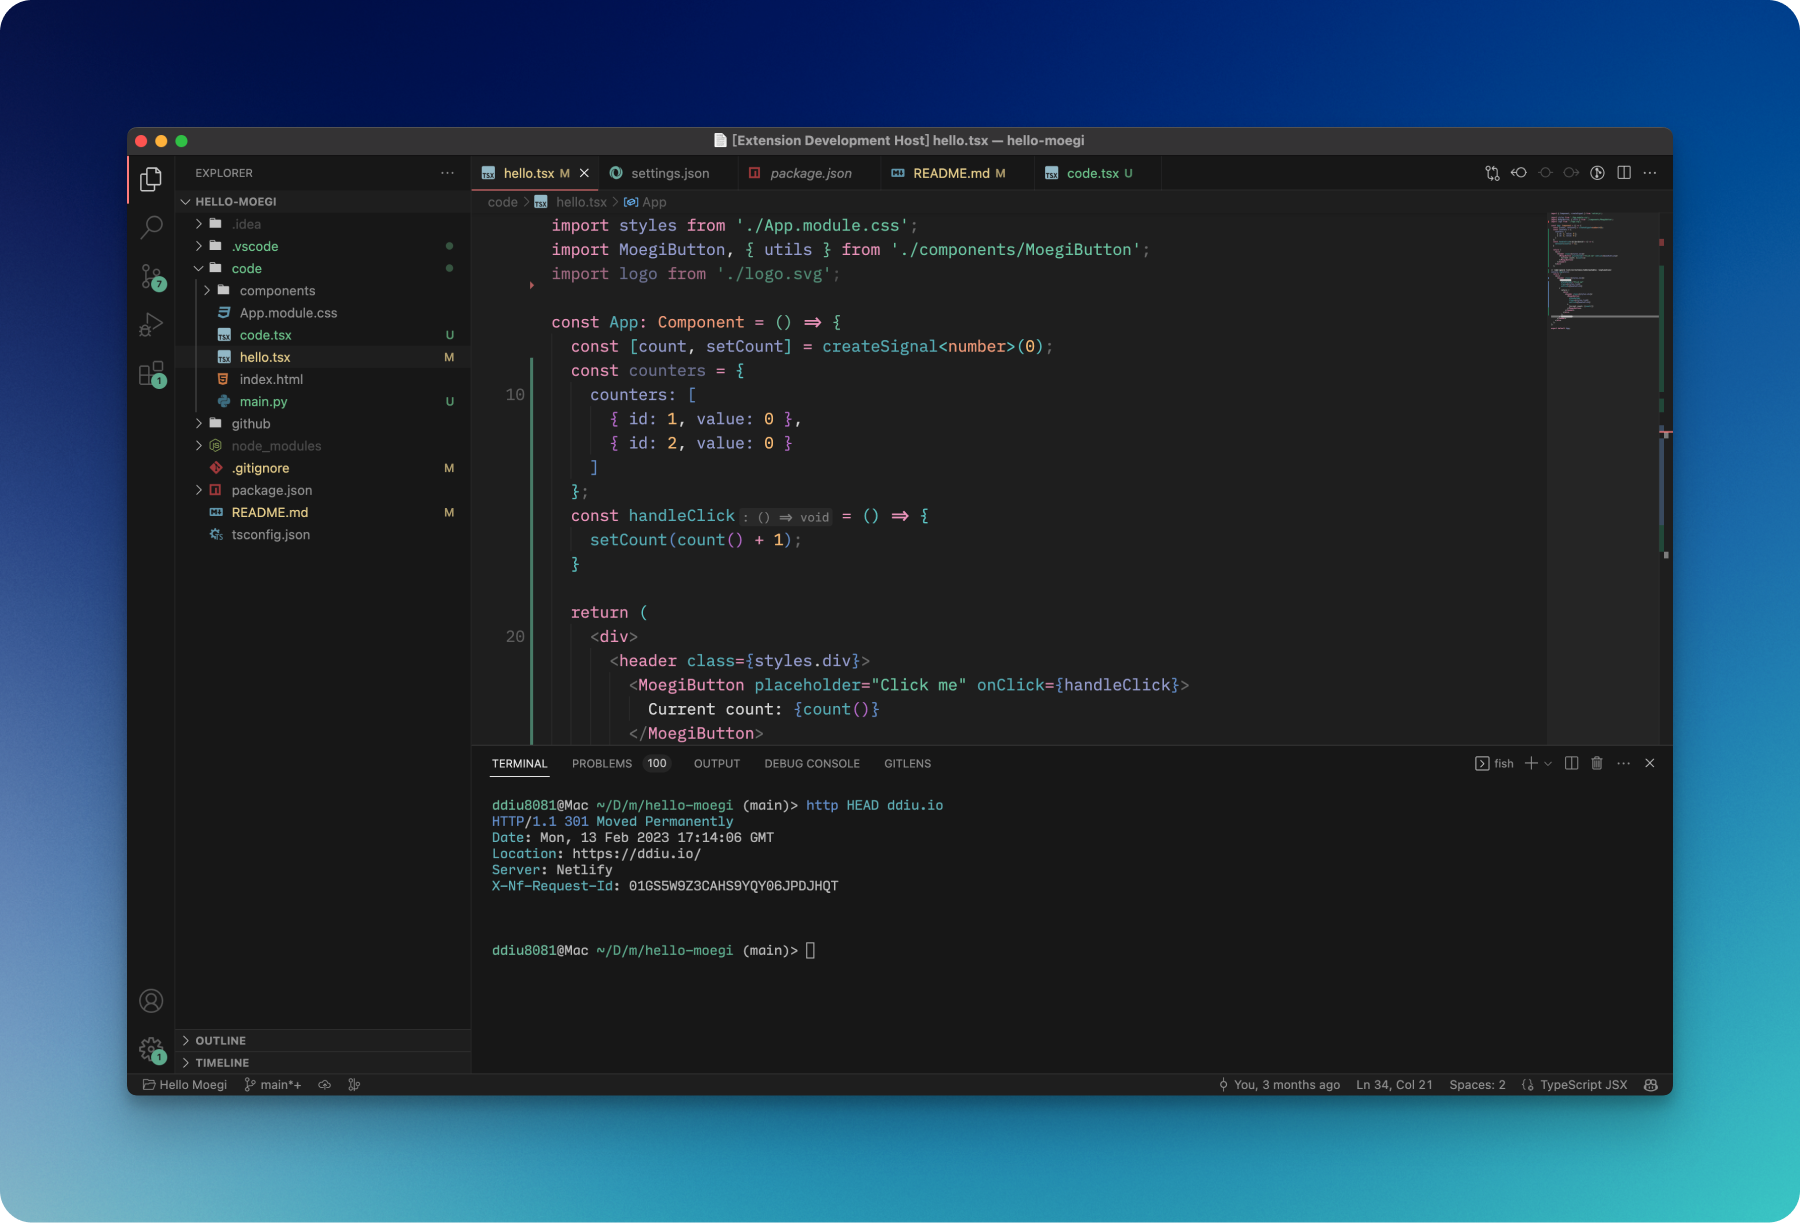The height and width of the screenshot is (1223, 1800).
Task: Split the editor to the right
Action: click(x=1624, y=173)
